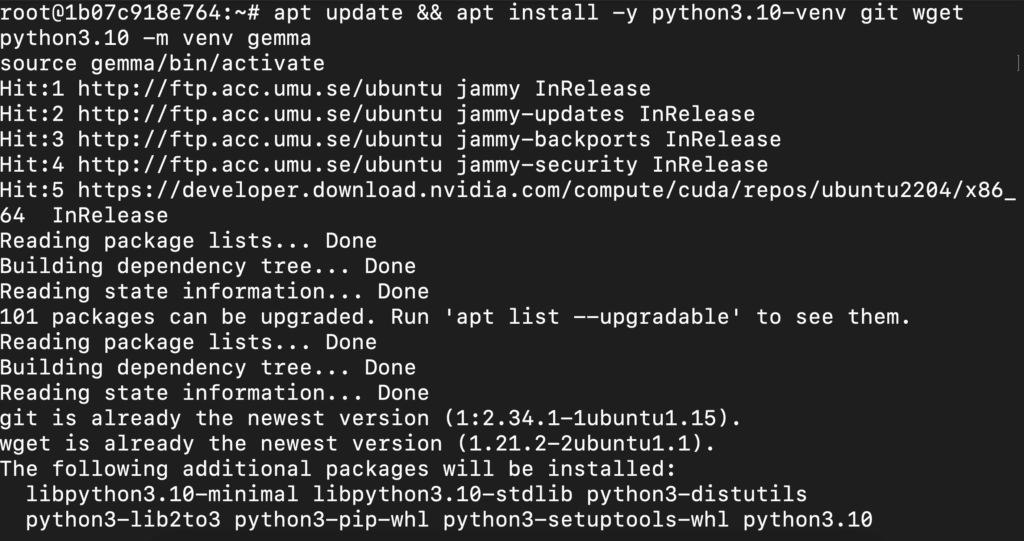Open the jammy-security repository URL

260,165
